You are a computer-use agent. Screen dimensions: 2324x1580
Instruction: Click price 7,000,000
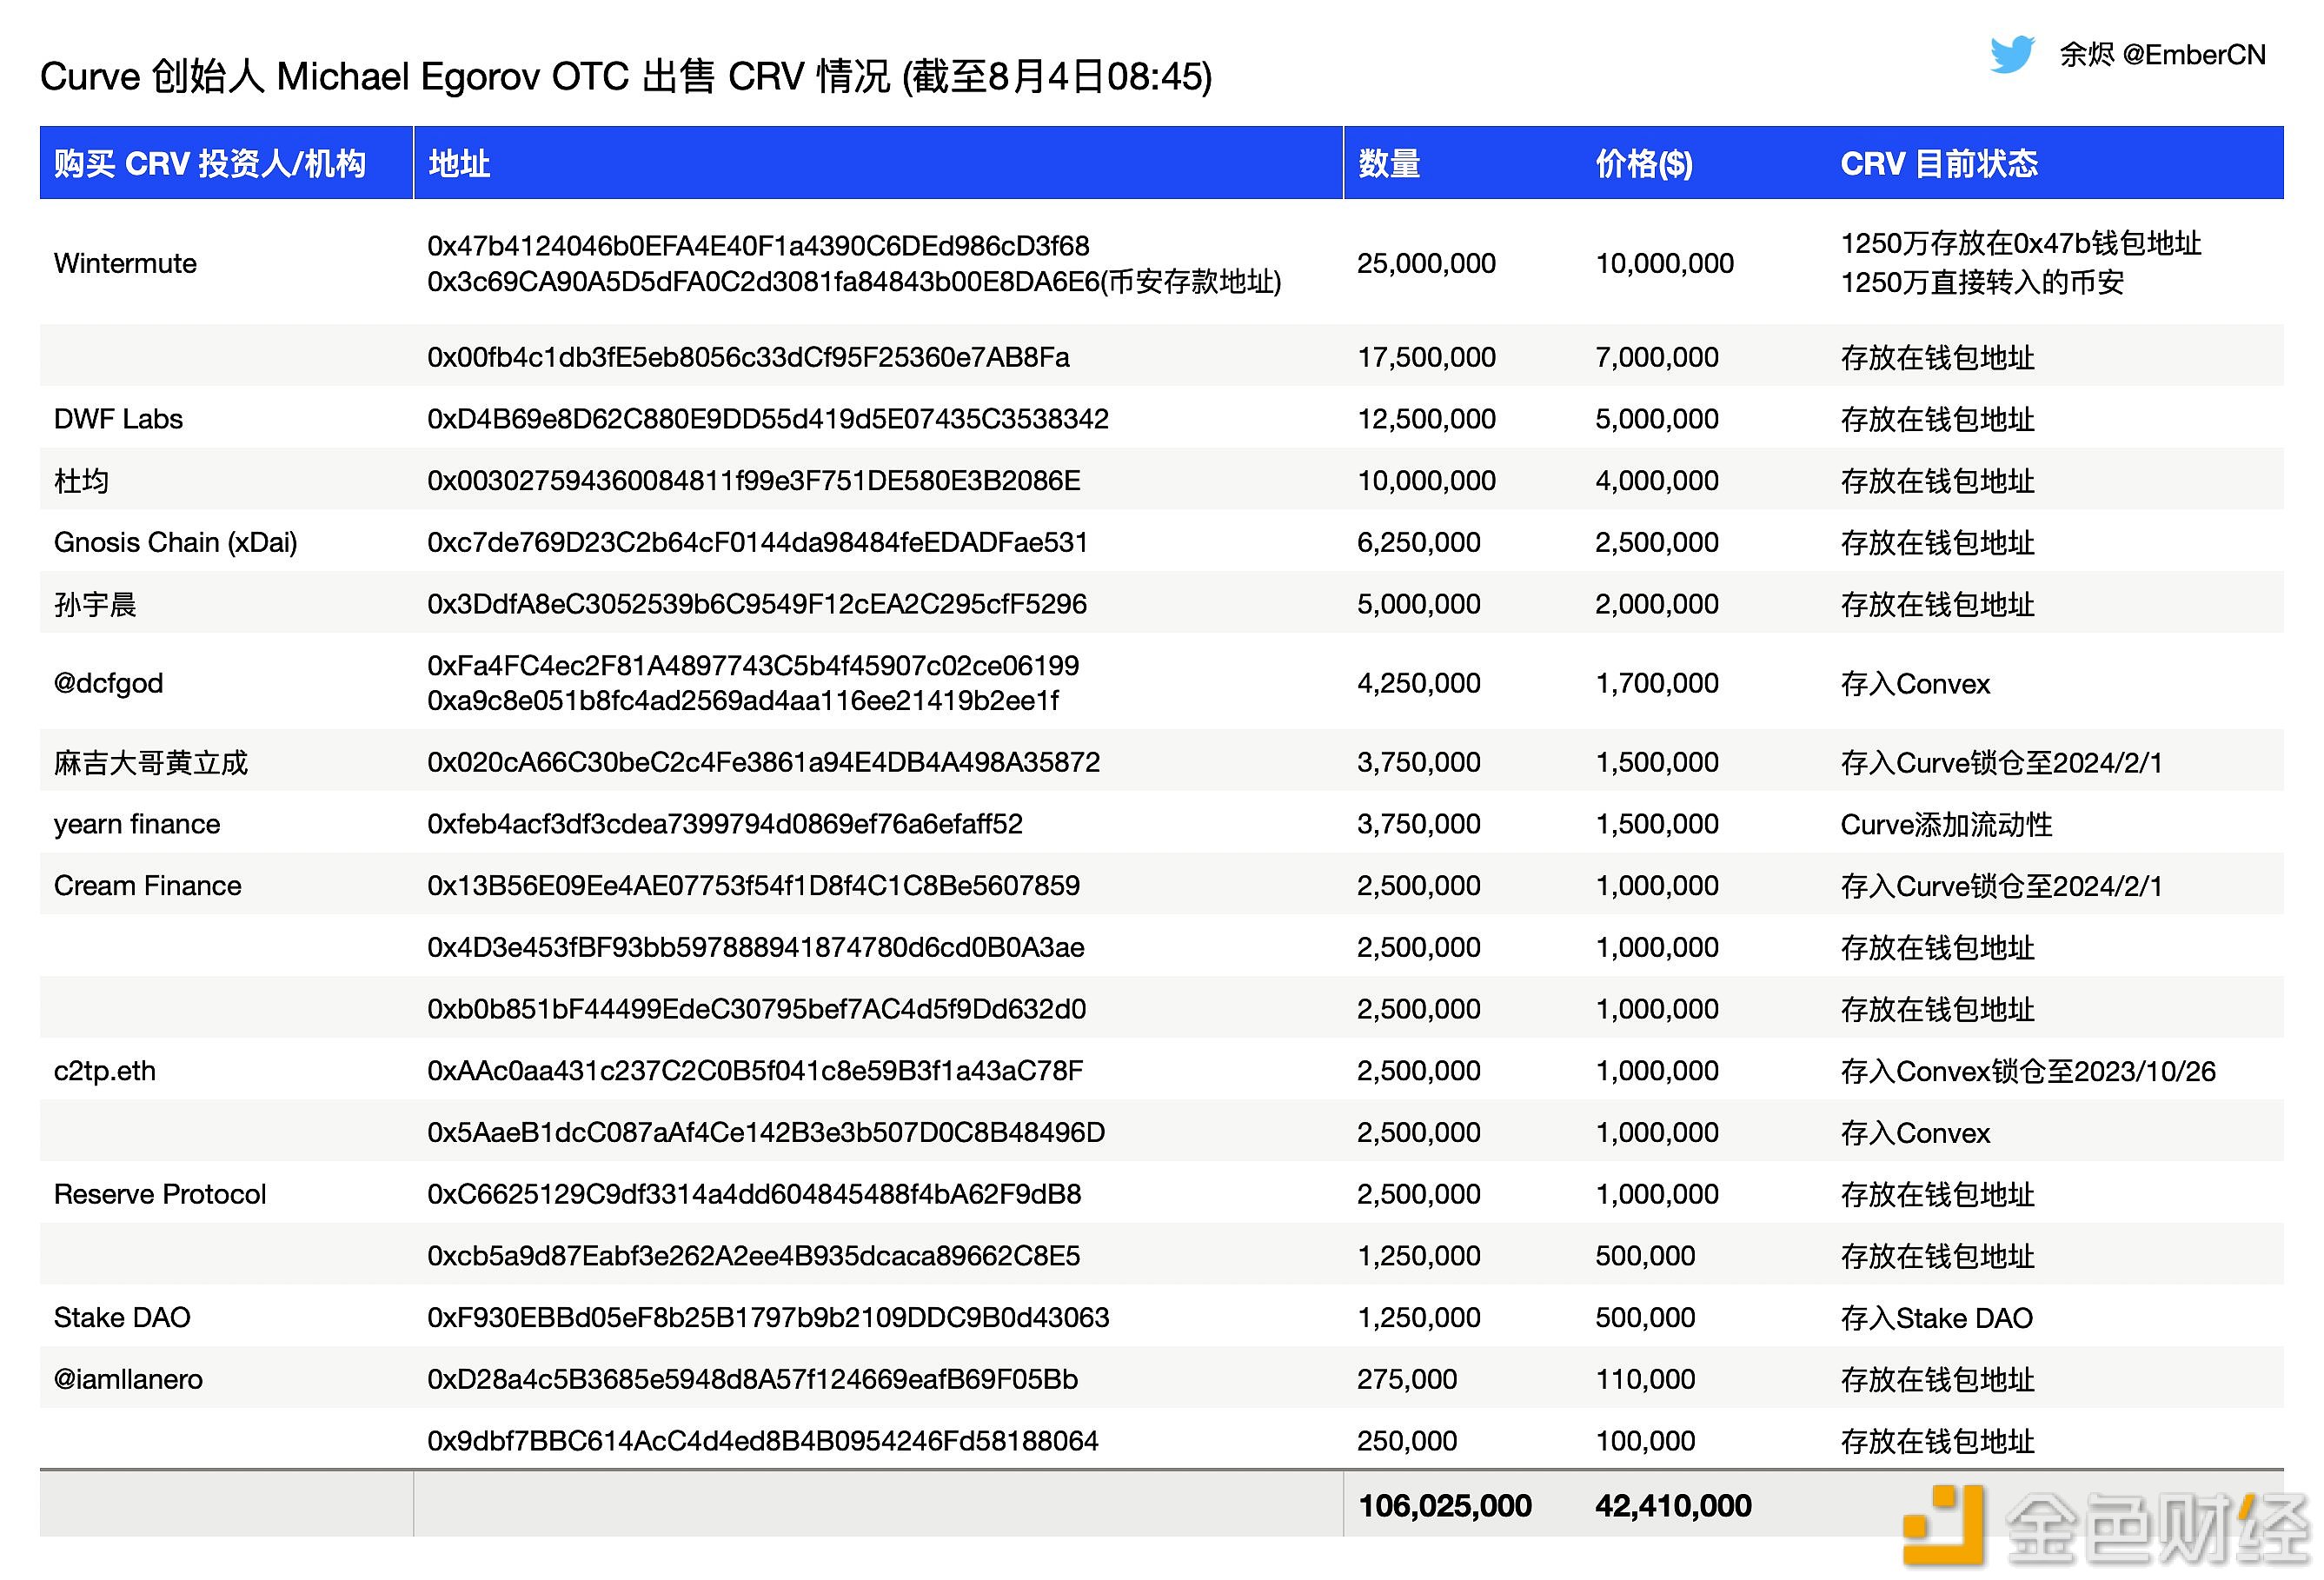(x=1657, y=358)
